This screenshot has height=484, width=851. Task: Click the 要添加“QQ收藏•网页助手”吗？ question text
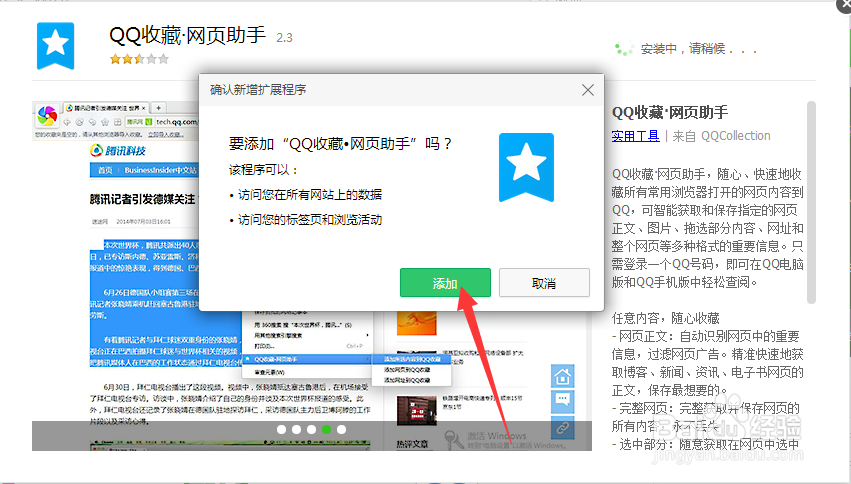[340, 144]
